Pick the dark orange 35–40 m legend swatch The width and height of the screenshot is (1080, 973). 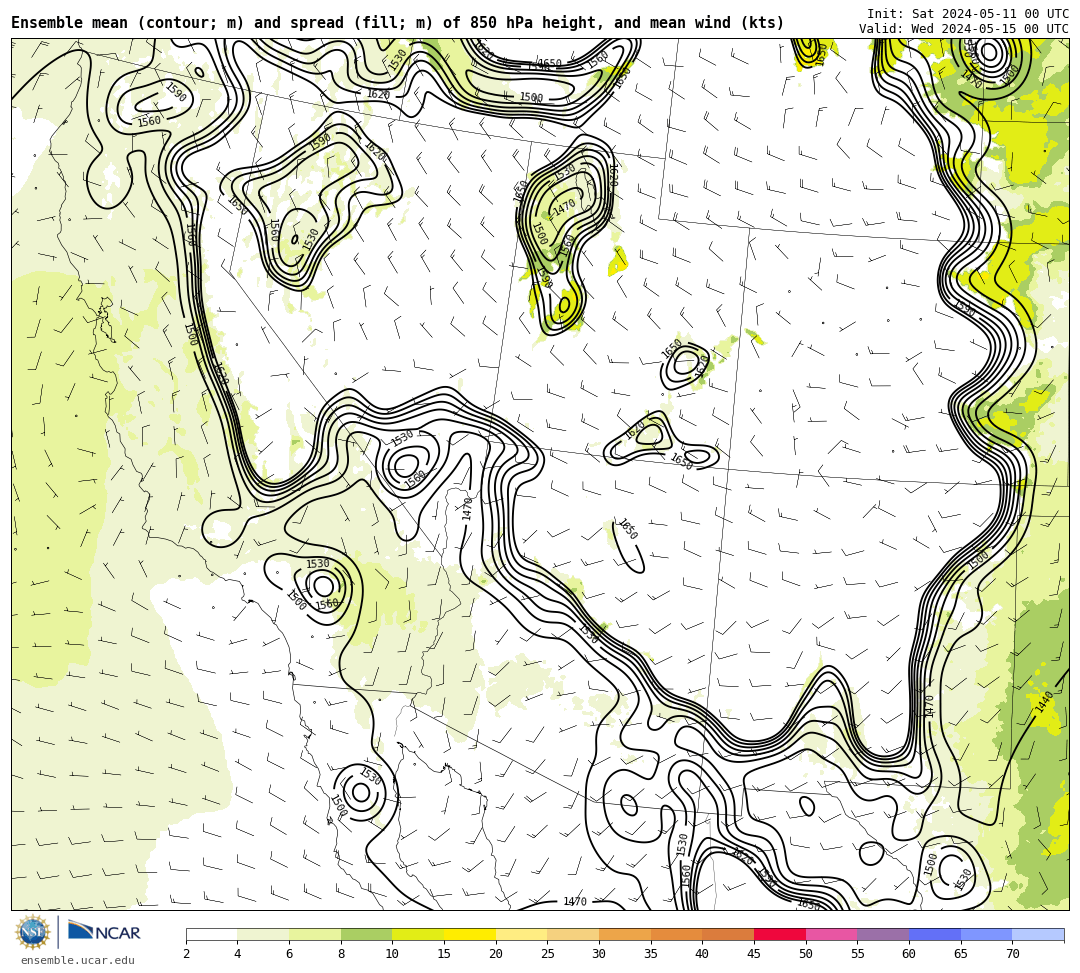point(676,934)
